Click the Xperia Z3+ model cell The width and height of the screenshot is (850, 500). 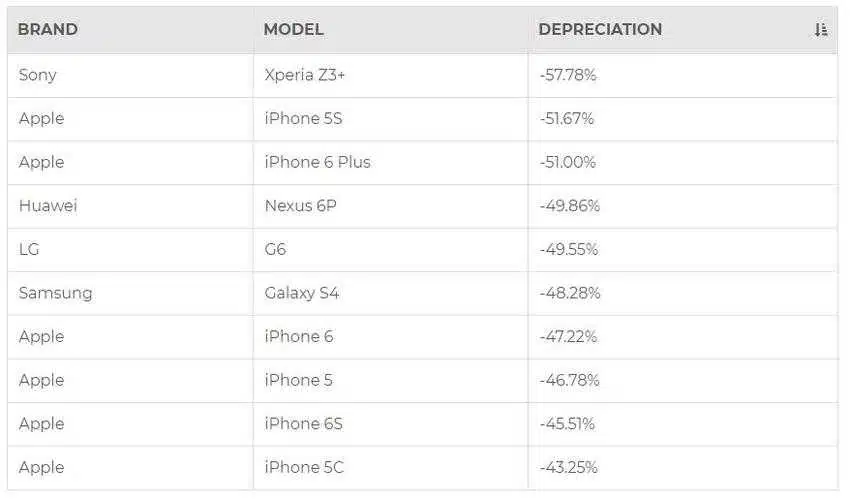pos(390,75)
